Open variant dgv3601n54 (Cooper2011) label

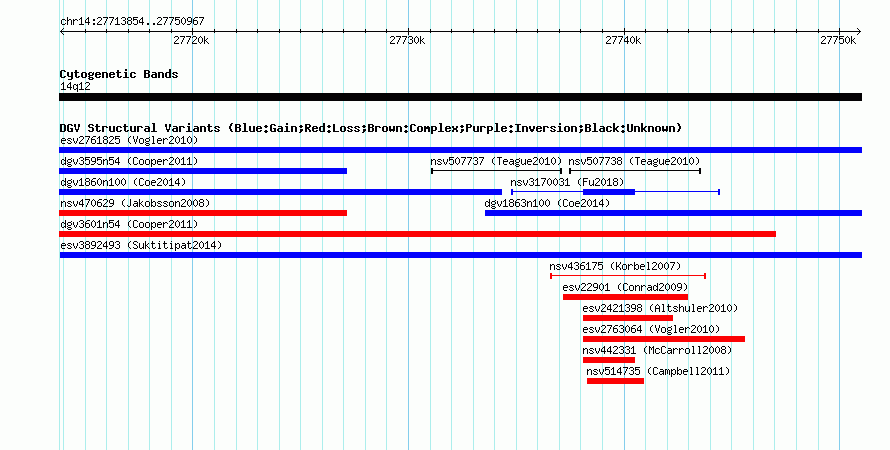(129, 224)
